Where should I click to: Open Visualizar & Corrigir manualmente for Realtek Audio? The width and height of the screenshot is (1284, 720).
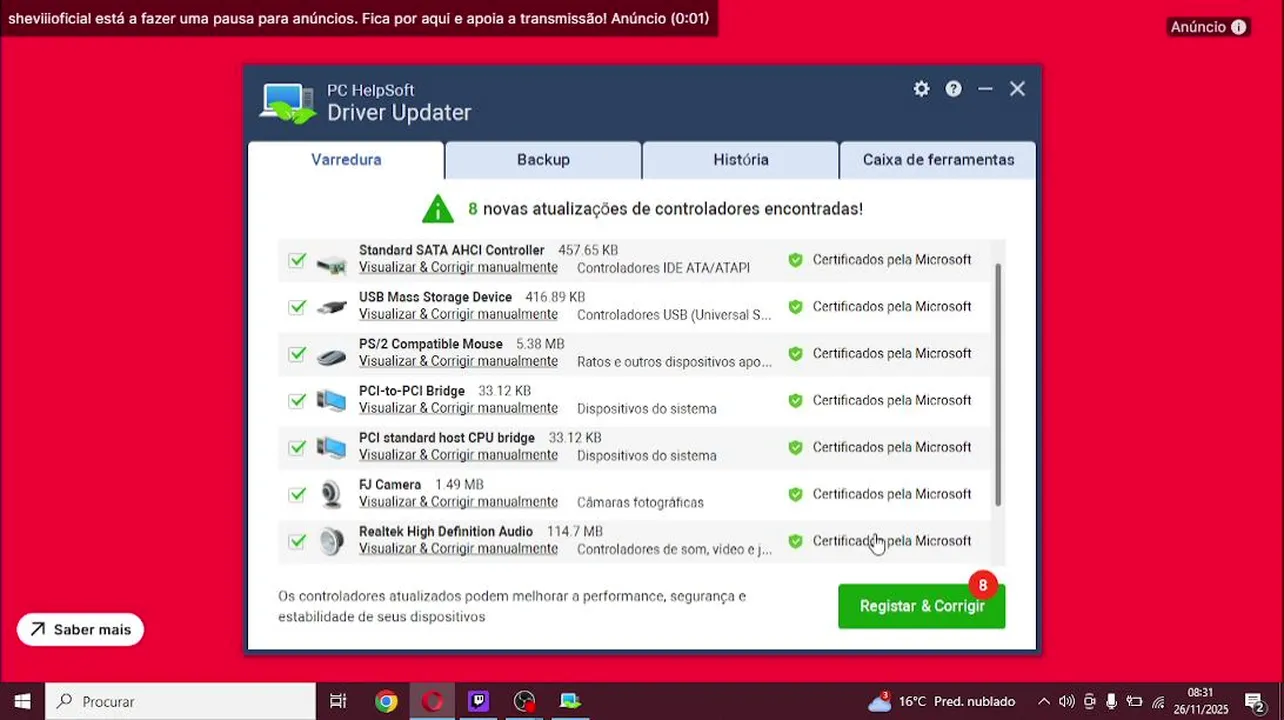coord(458,549)
